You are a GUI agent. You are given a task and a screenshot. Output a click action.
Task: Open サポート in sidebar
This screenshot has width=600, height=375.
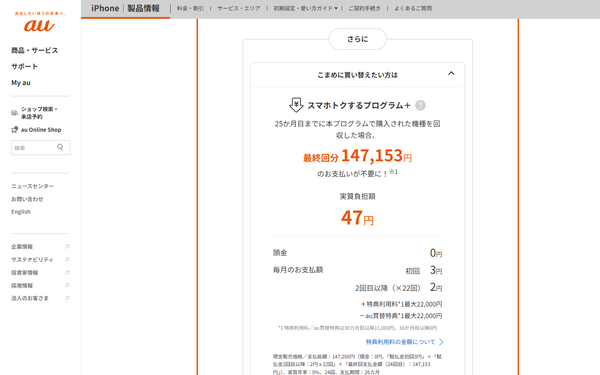point(24,67)
